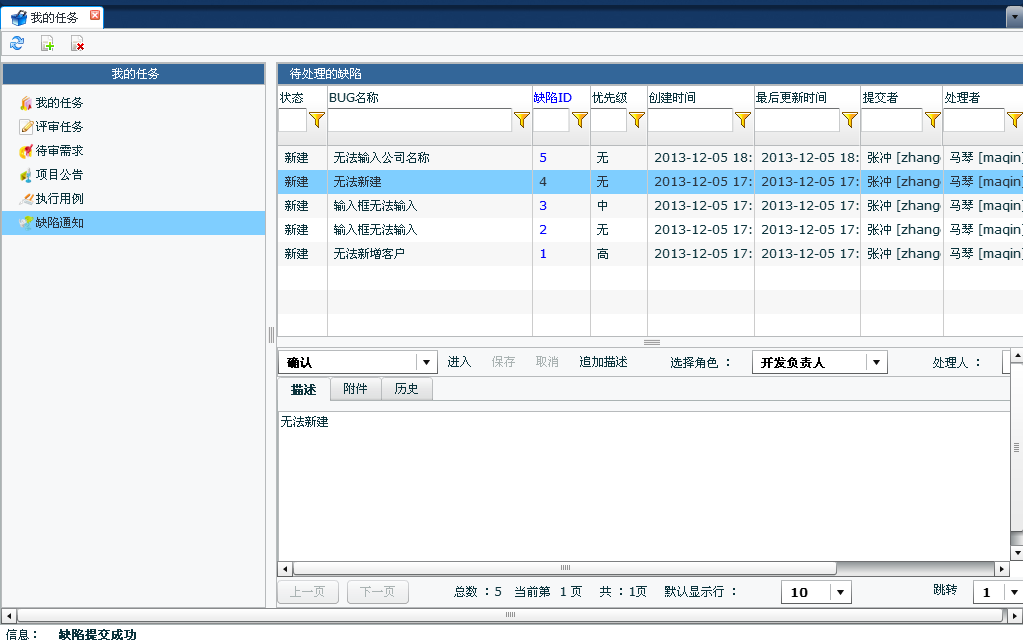Expand the 开发负责人 role dropdown
This screenshot has width=1023, height=641.
(876, 362)
